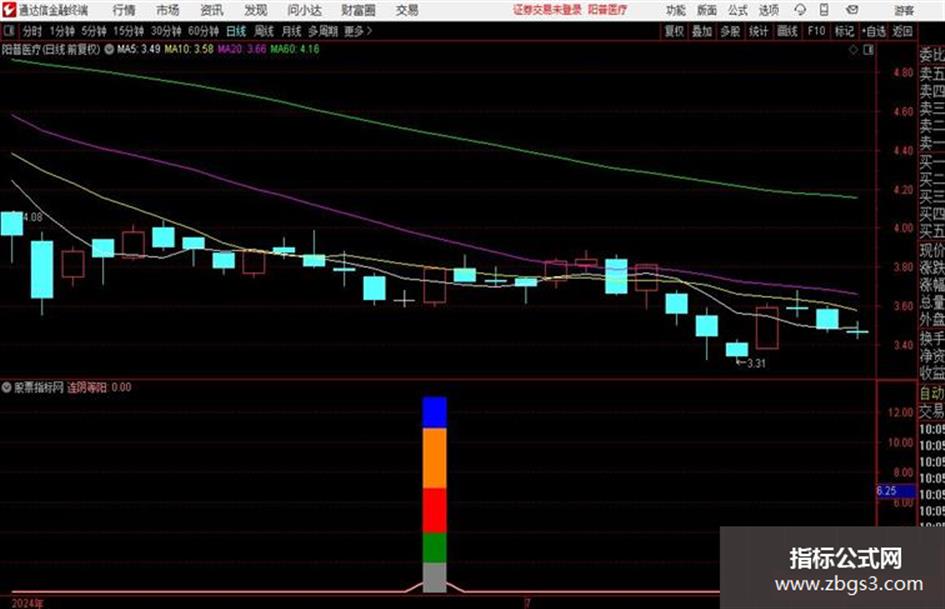Click the green segment of indicator bar
Image resolution: width=945 pixels, height=609 pixels.
[x=435, y=548]
